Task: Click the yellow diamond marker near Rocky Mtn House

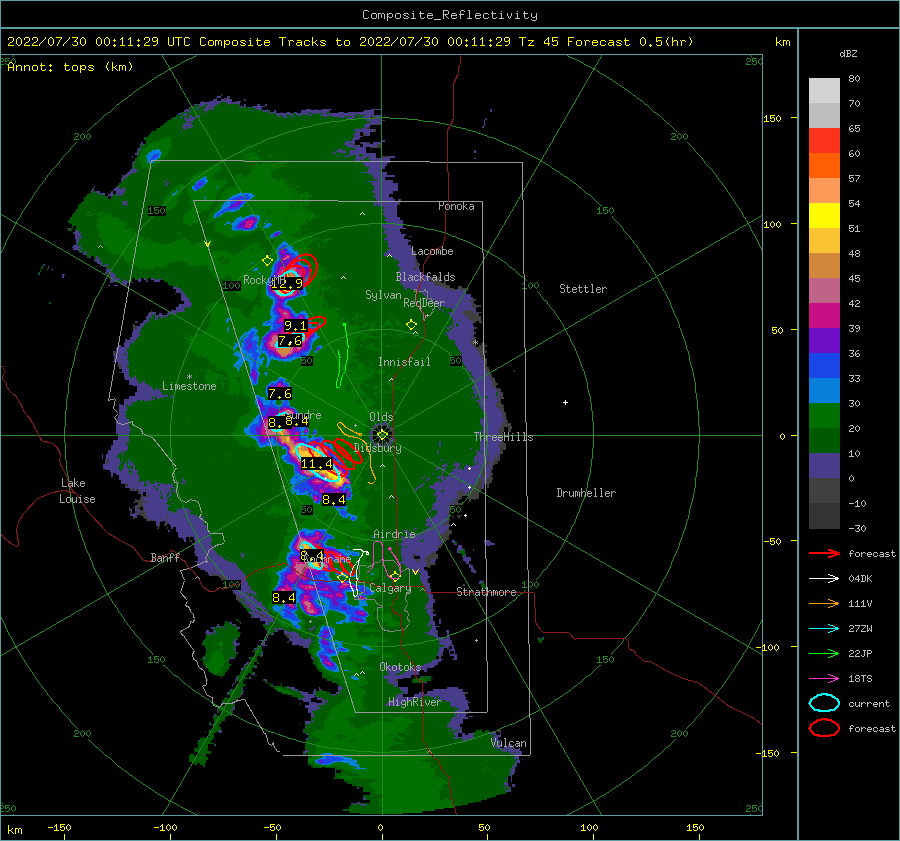Action: pyautogui.click(x=267, y=261)
